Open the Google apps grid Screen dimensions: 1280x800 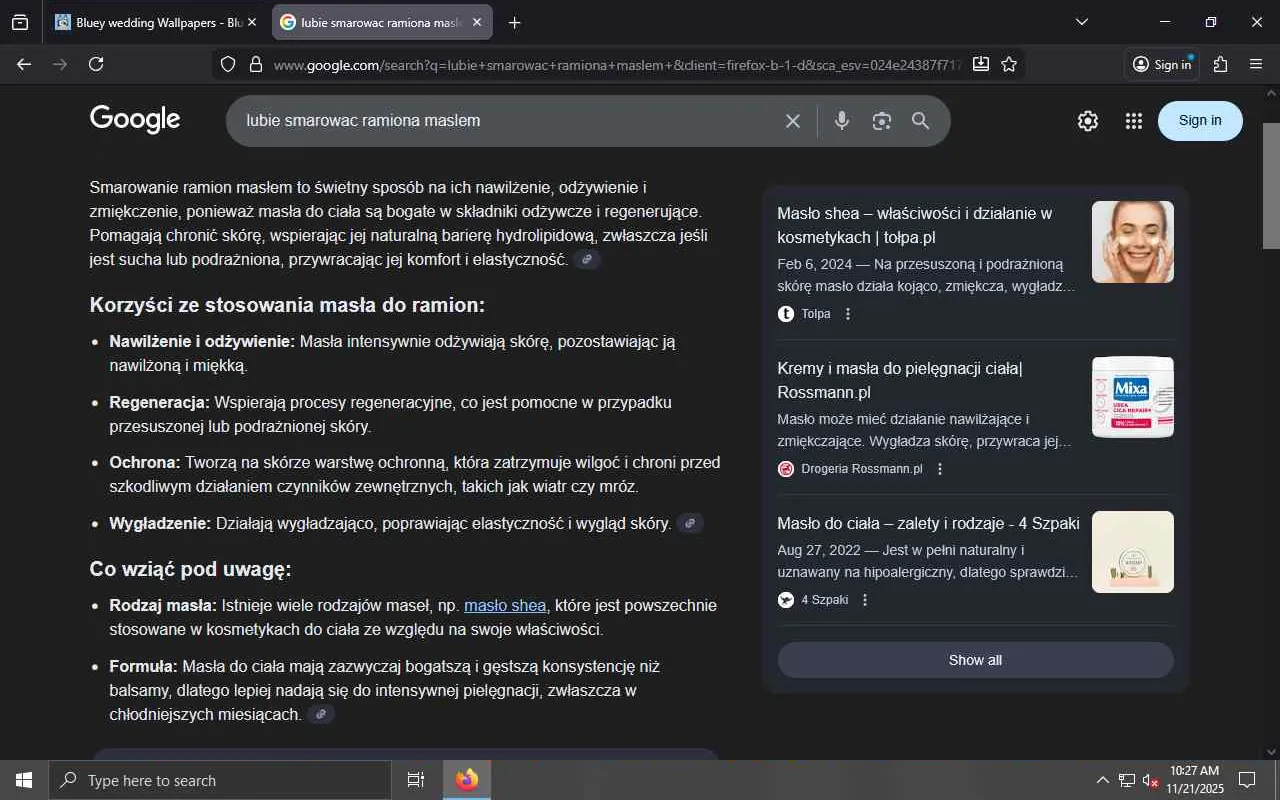pos(1133,121)
